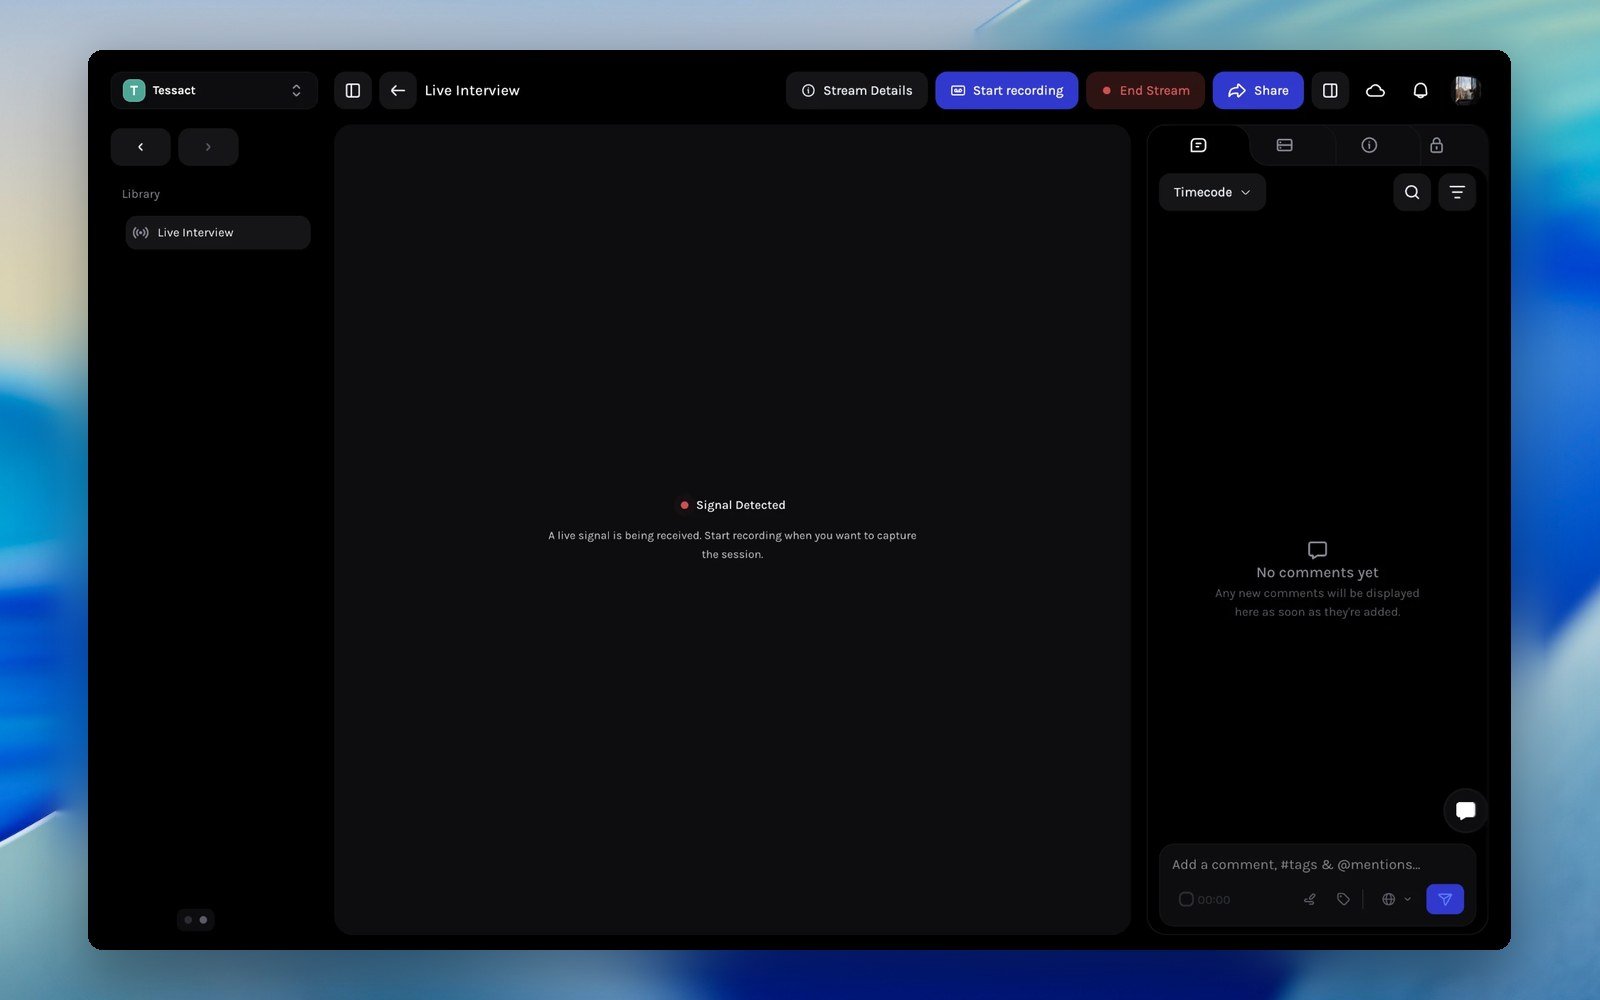
Task: Focus the Add a comment input field
Action: coord(1317,864)
